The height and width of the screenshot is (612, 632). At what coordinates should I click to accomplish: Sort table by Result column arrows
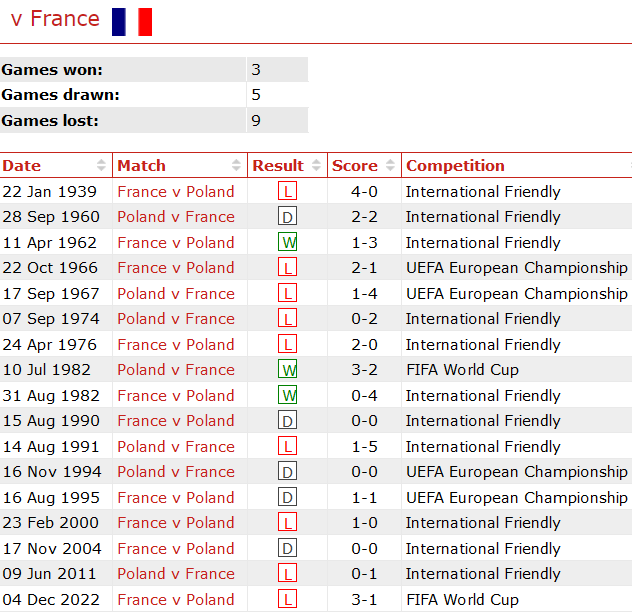tap(317, 166)
